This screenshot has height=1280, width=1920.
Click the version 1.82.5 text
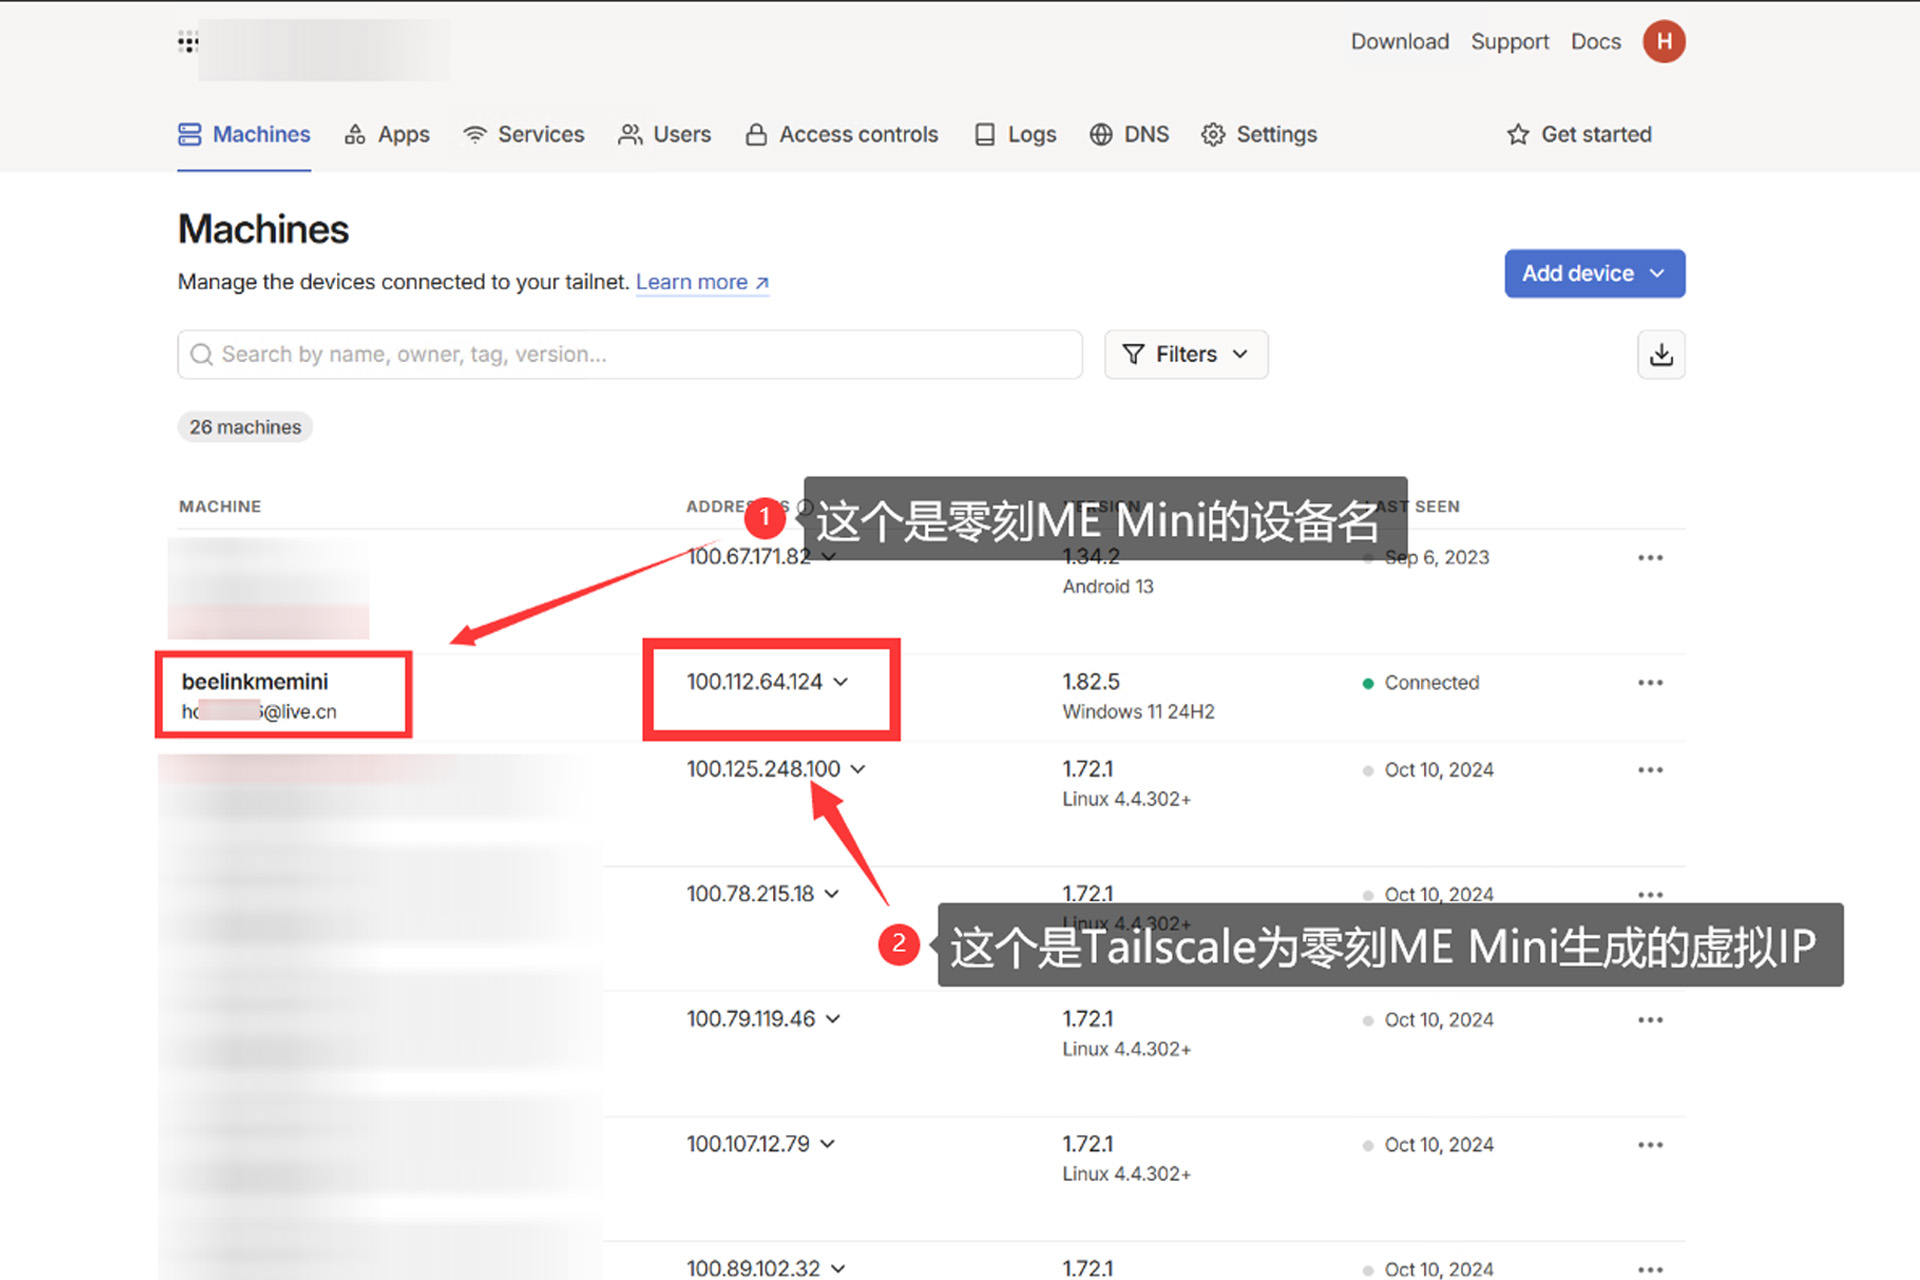[x=1091, y=682]
